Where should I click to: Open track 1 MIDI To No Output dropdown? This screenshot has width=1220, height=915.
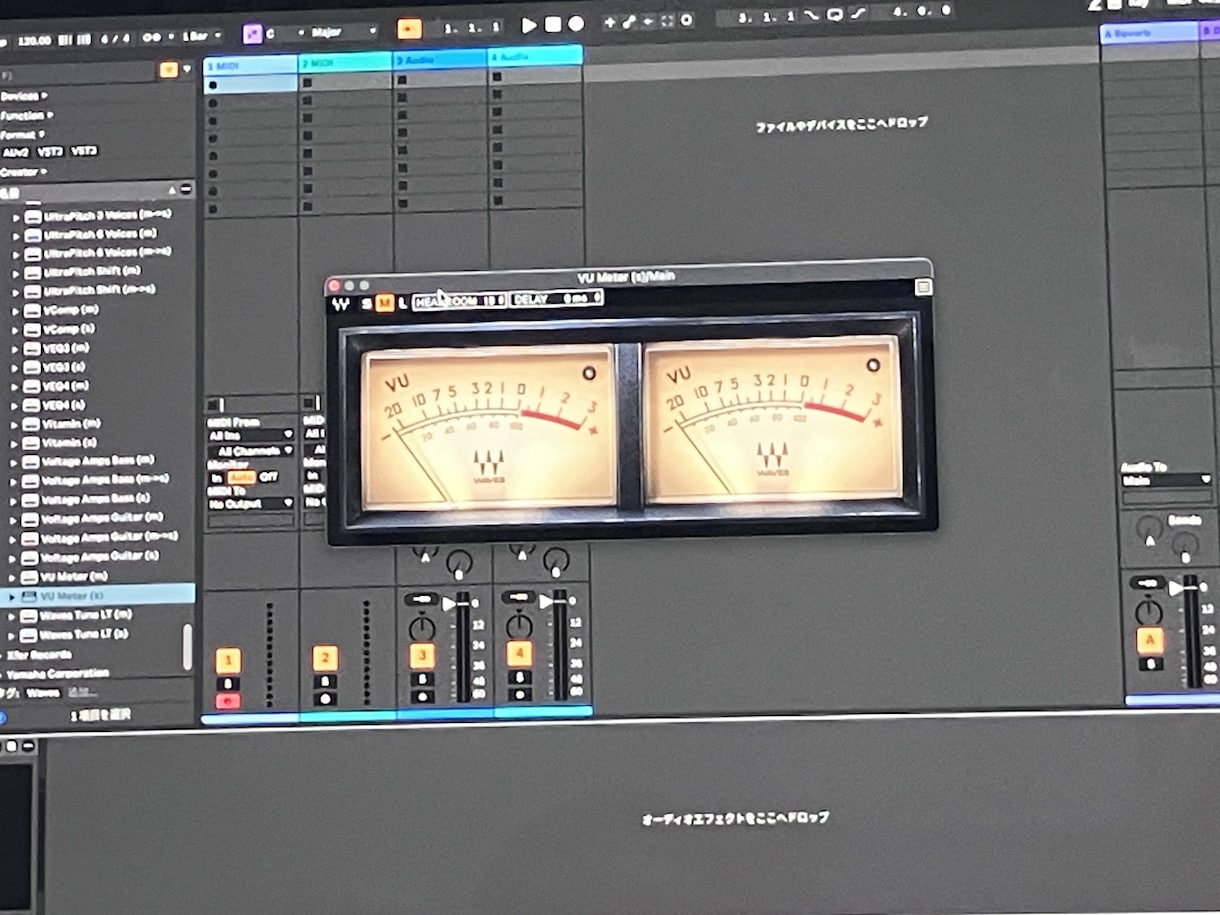click(250, 504)
